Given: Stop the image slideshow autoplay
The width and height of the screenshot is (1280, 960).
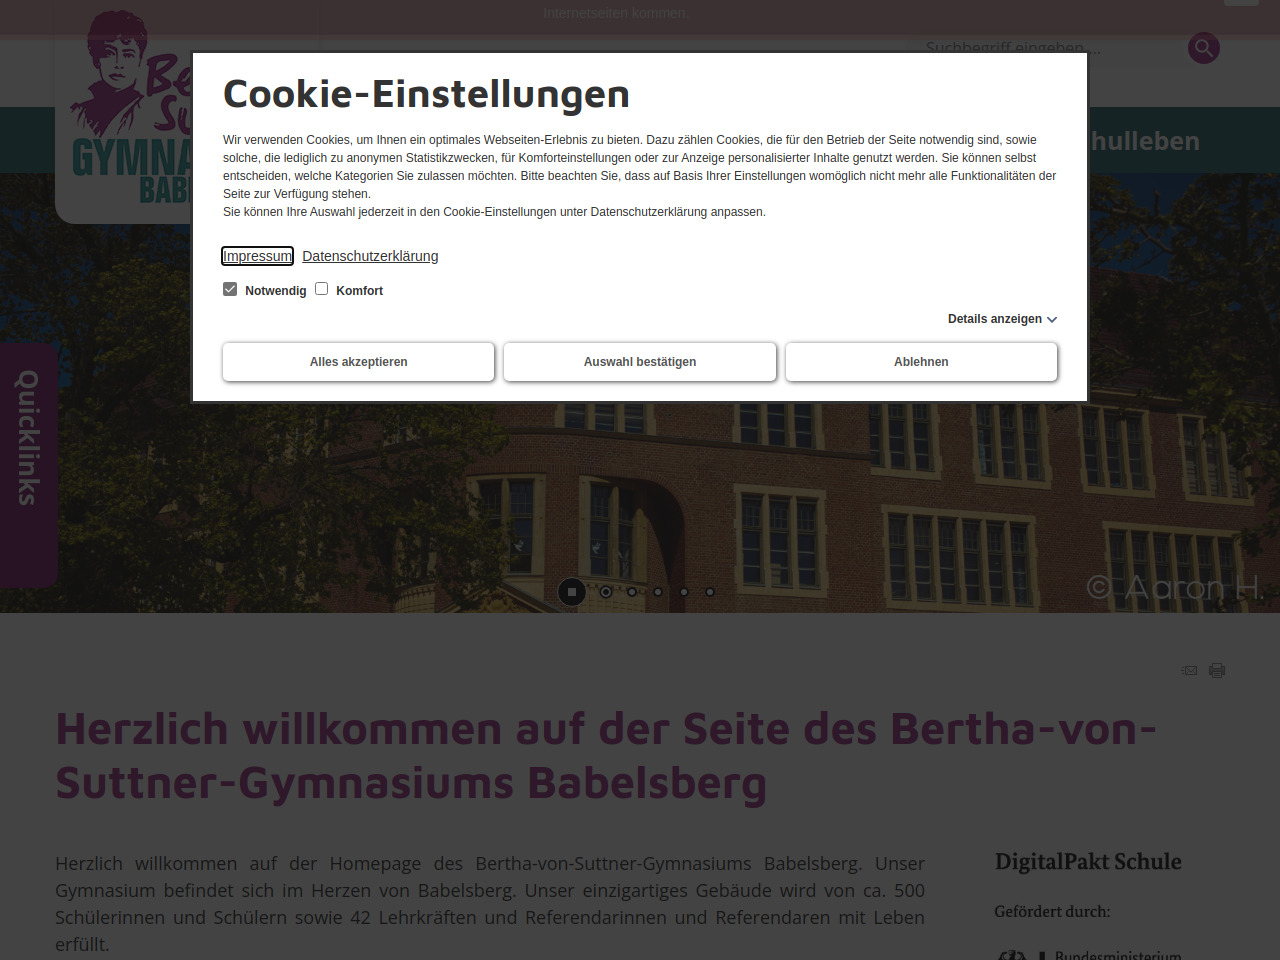Looking at the screenshot, I should (571, 592).
